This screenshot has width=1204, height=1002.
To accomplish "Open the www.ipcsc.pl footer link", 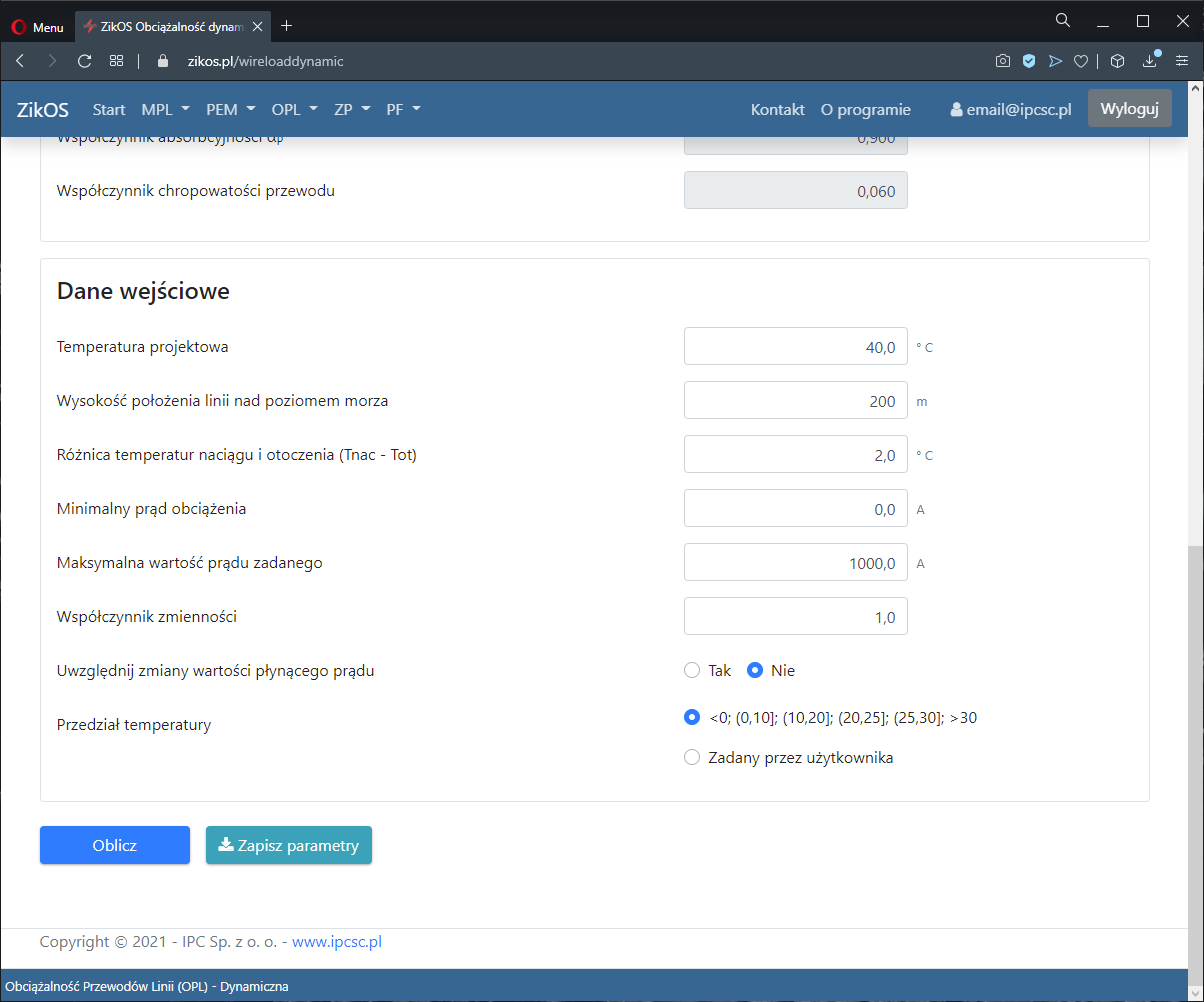I will pos(337,942).
